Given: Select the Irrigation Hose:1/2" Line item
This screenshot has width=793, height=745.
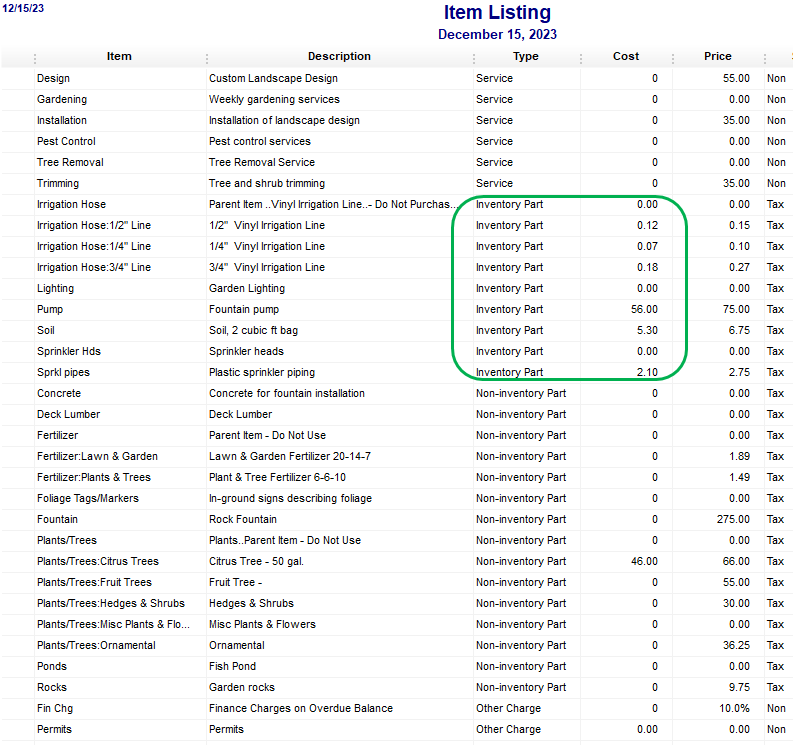Looking at the screenshot, I should (94, 226).
